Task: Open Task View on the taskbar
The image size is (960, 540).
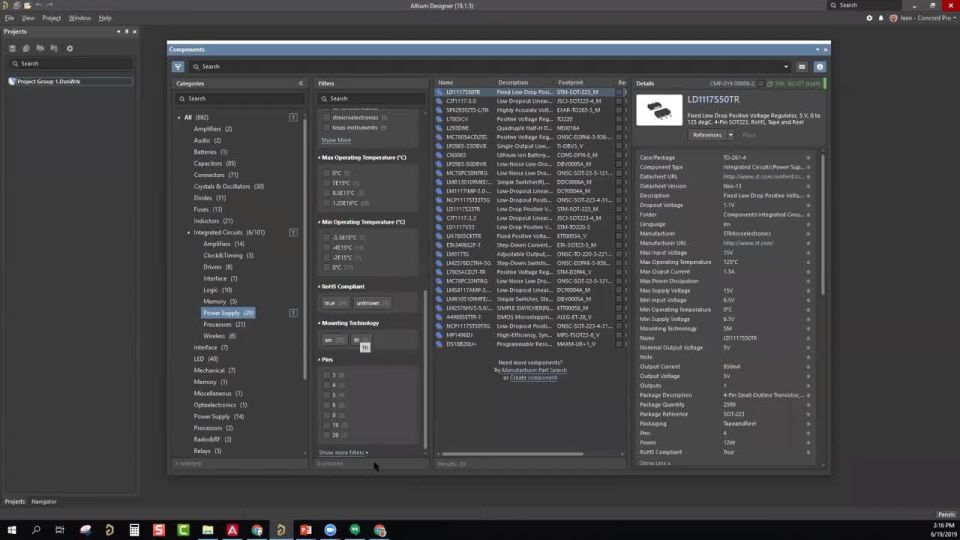Action: [x=60, y=530]
